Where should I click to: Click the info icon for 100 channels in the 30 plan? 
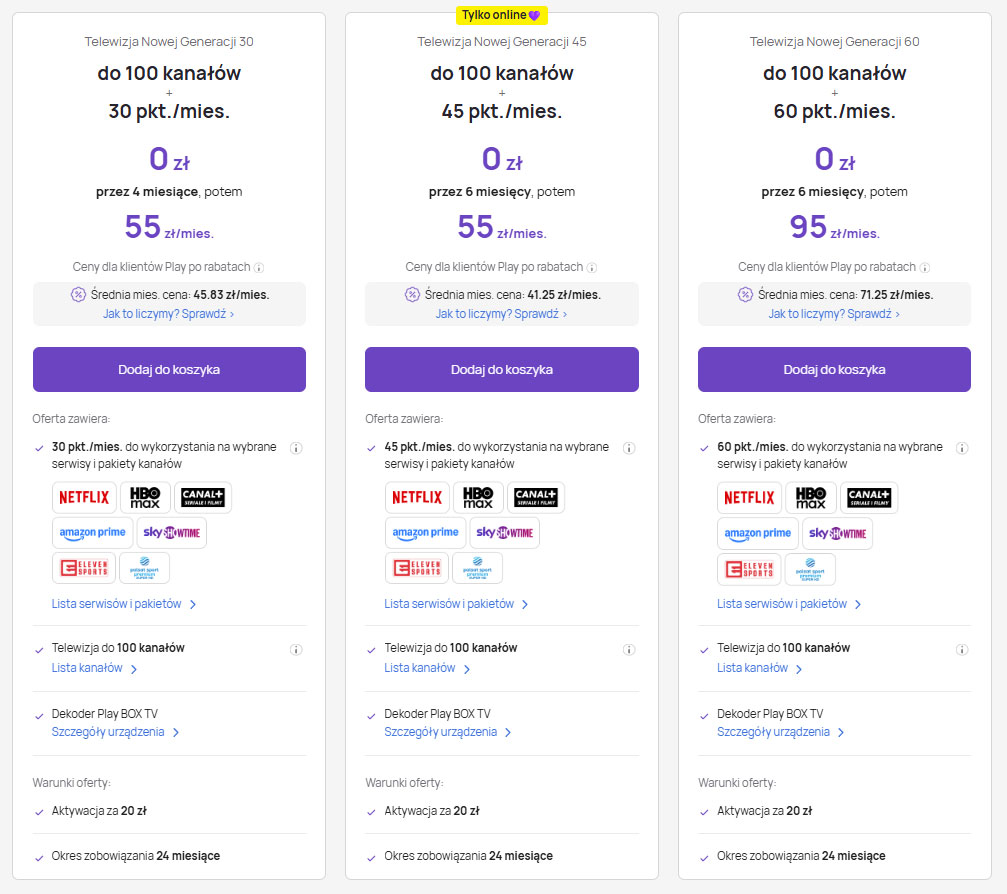pyautogui.click(x=296, y=649)
